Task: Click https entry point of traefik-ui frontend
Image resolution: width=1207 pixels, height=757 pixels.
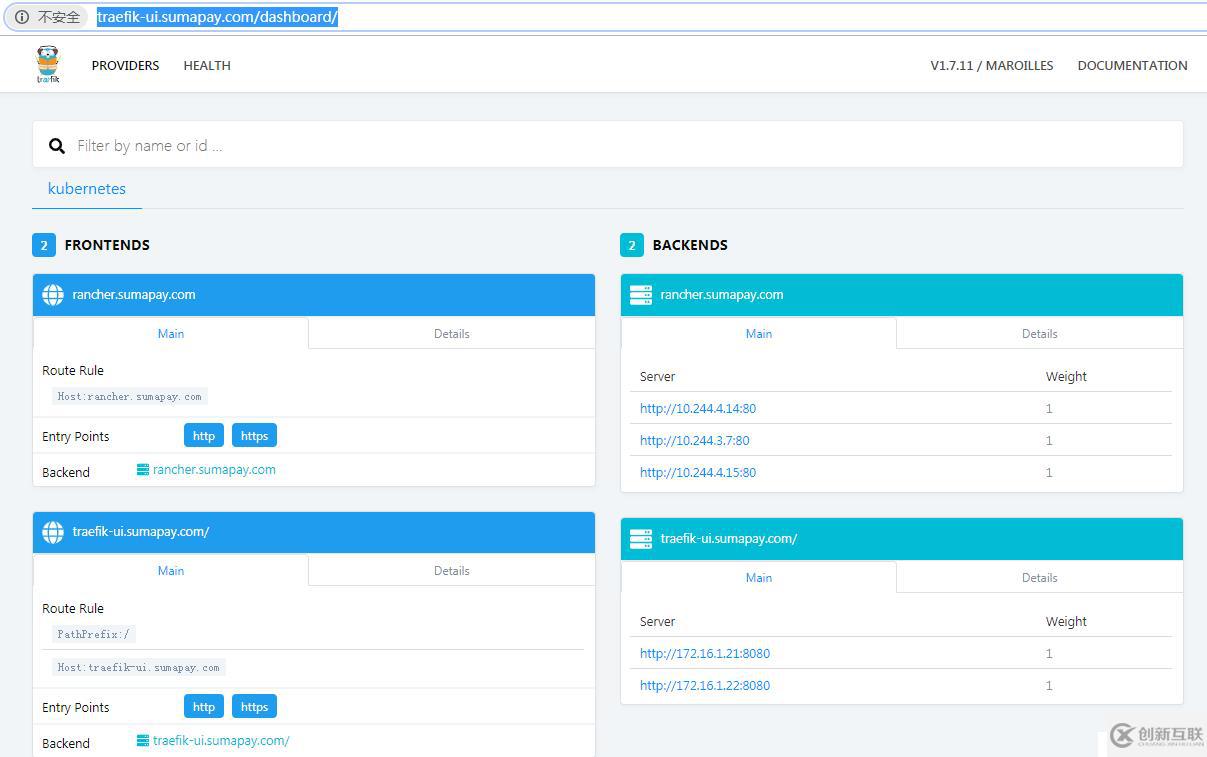Action: [255, 706]
